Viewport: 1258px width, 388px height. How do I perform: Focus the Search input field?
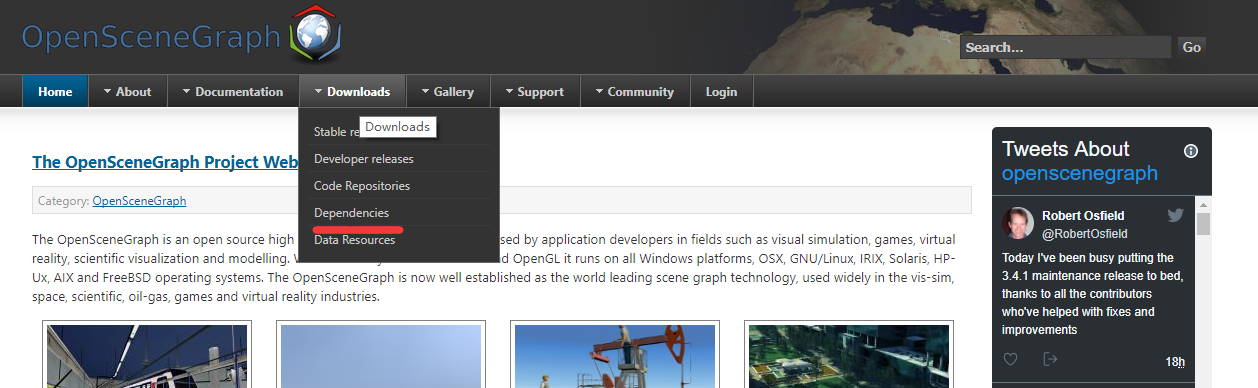(1065, 47)
